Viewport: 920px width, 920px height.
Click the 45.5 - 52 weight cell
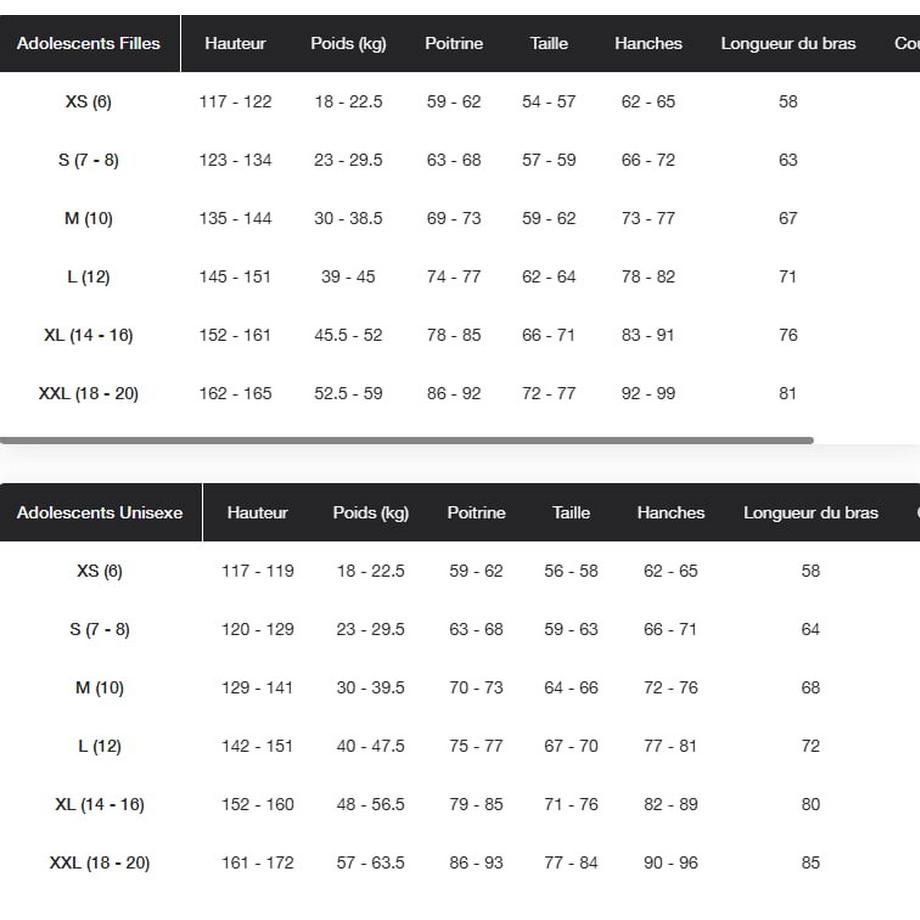coord(348,335)
